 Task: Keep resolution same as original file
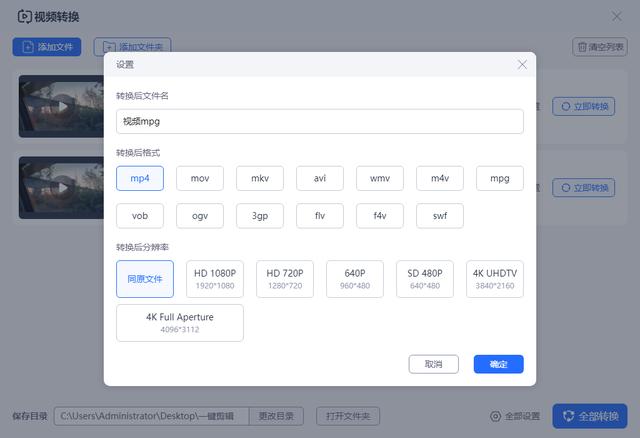click(145, 279)
